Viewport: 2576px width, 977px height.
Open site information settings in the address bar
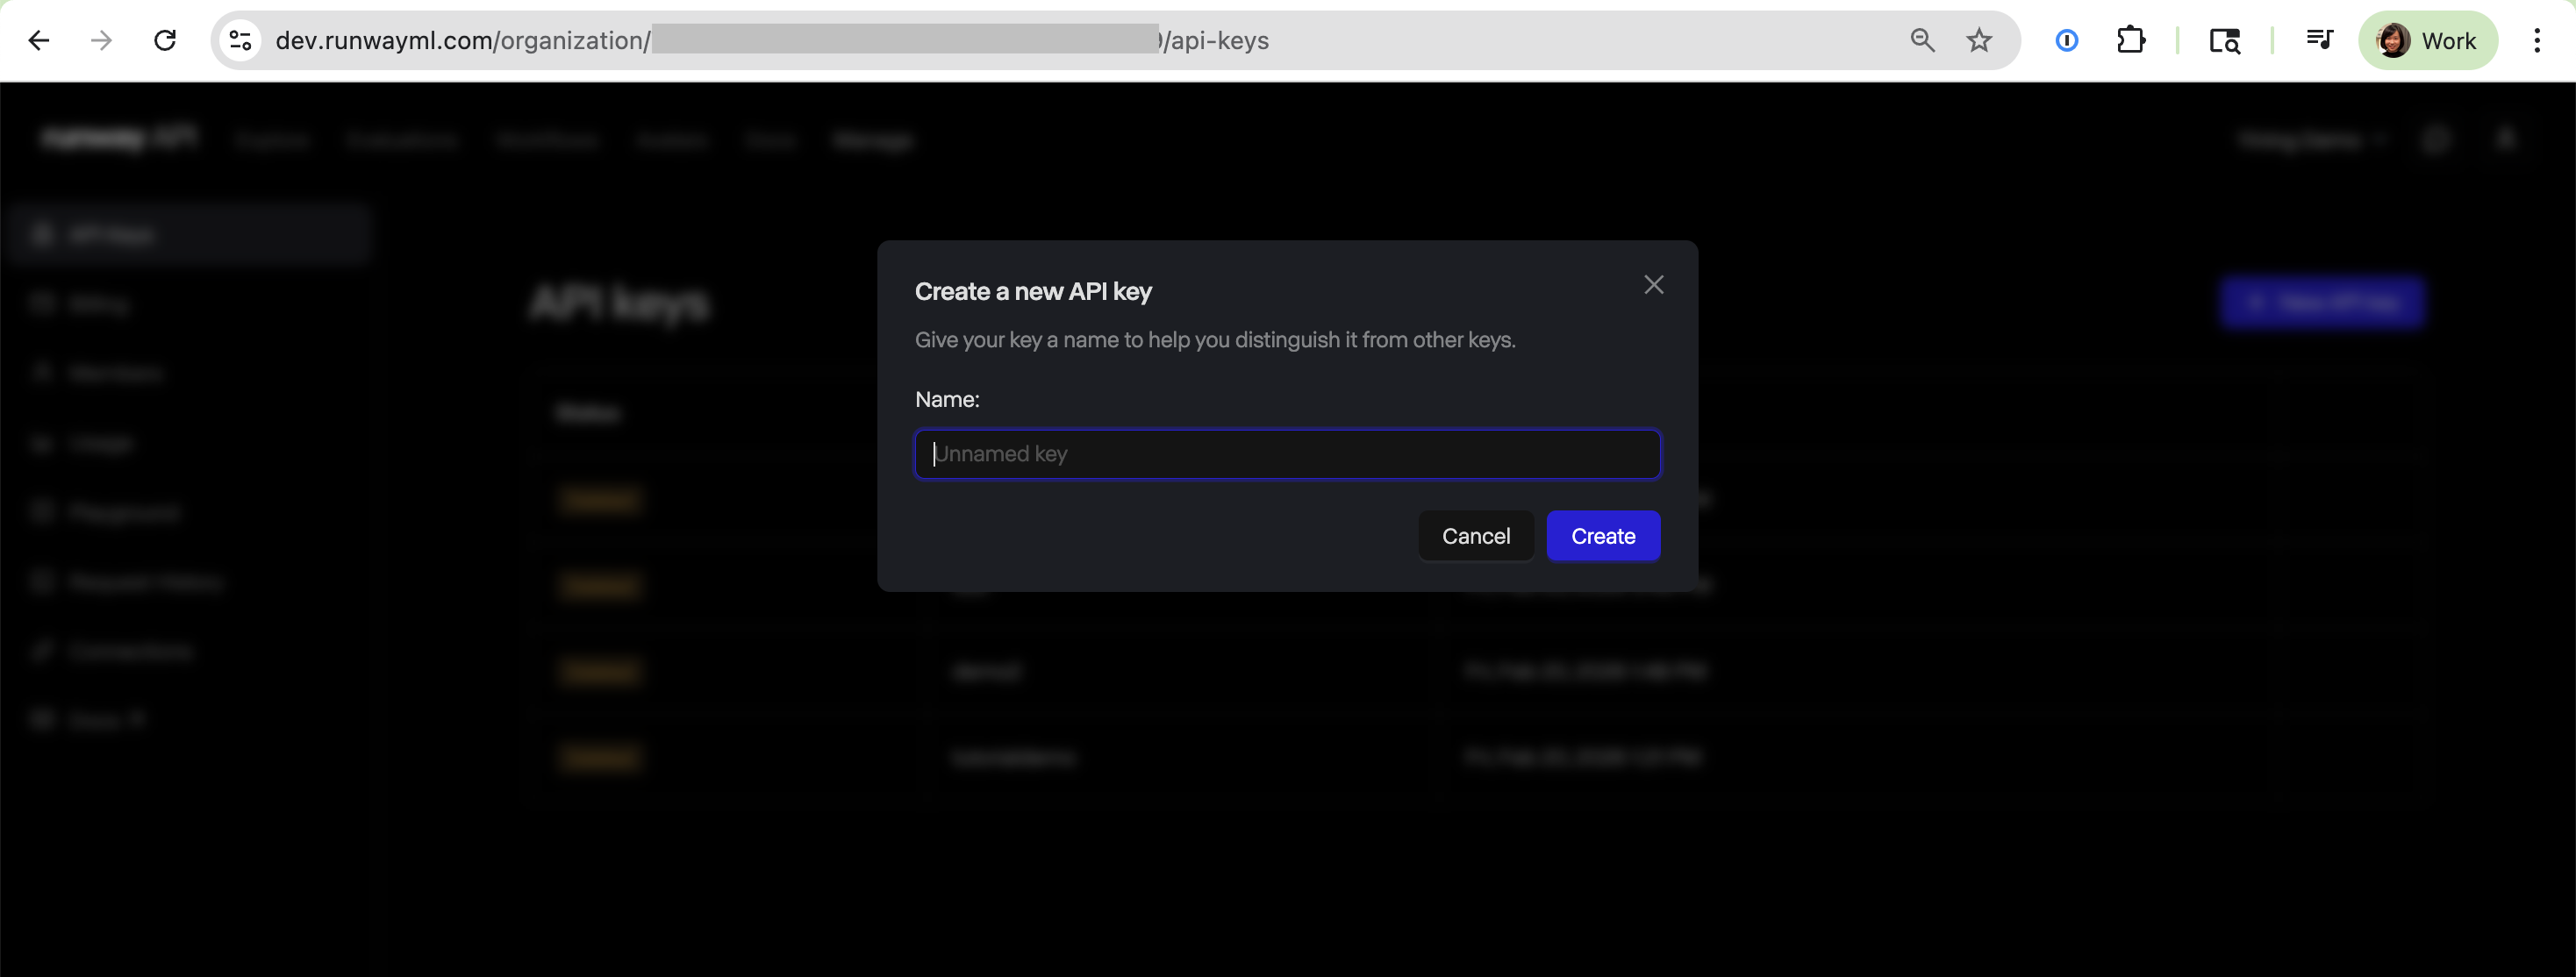pos(238,40)
